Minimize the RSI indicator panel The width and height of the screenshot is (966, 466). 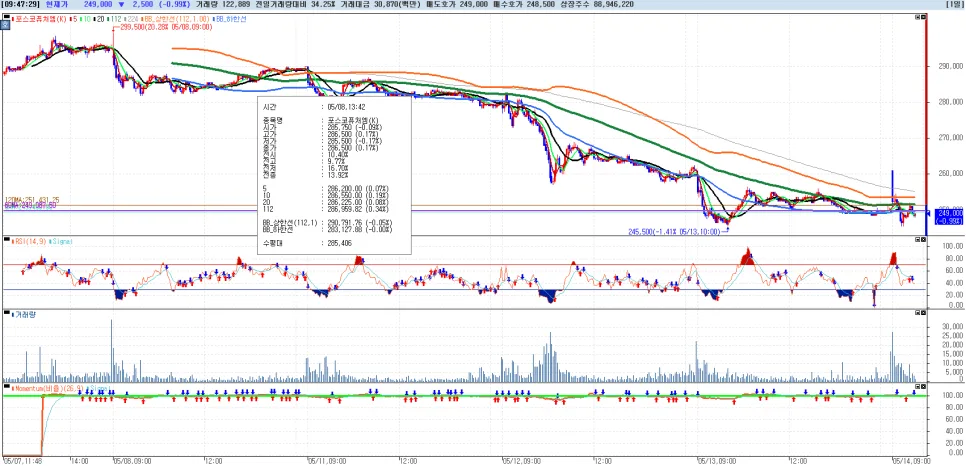(x=917, y=239)
